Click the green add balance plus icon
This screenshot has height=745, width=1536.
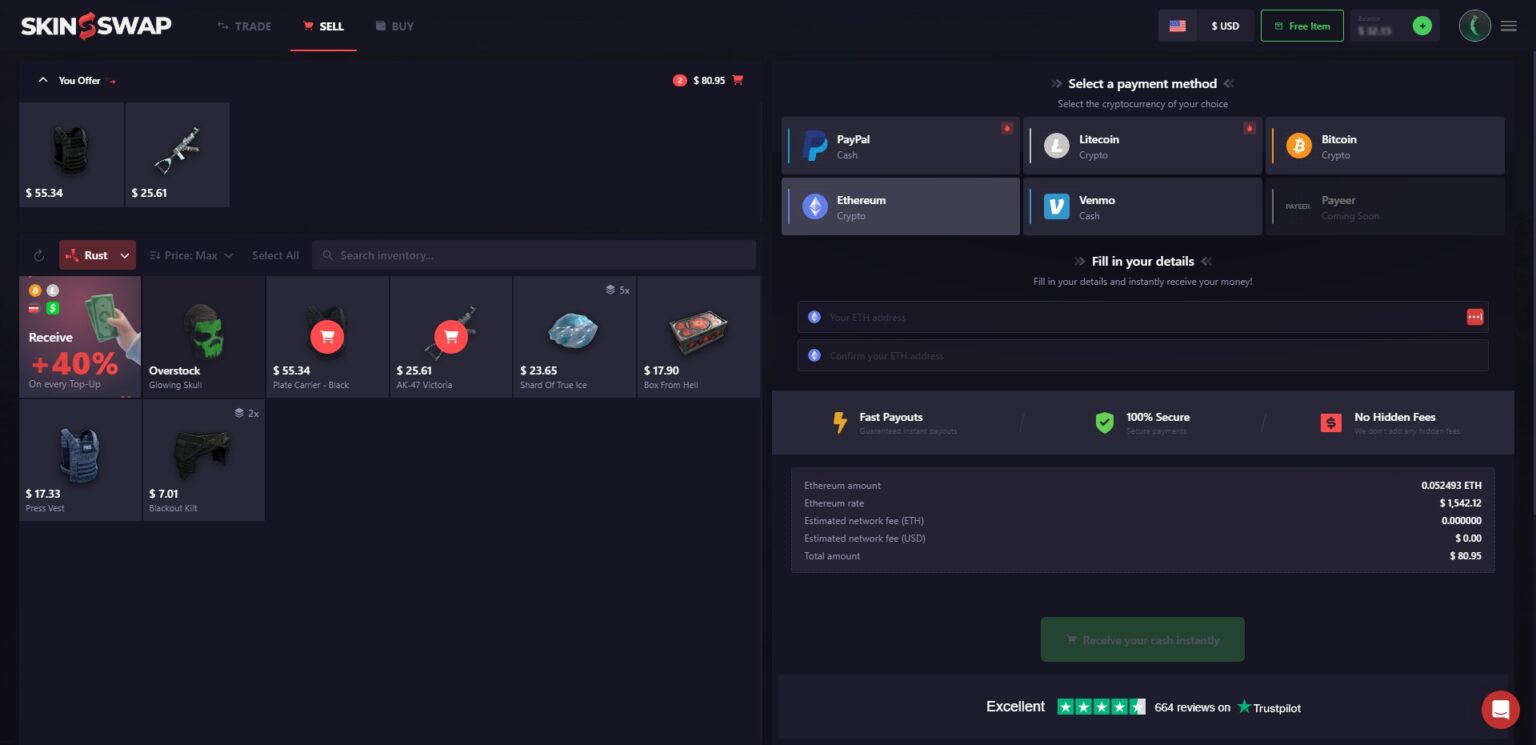point(1421,26)
